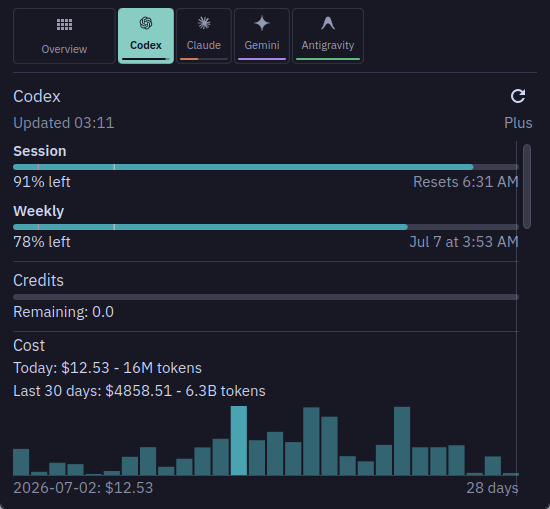
Task: Click the 'Resets 6:31 AM' text
Action: click(x=465, y=182)
